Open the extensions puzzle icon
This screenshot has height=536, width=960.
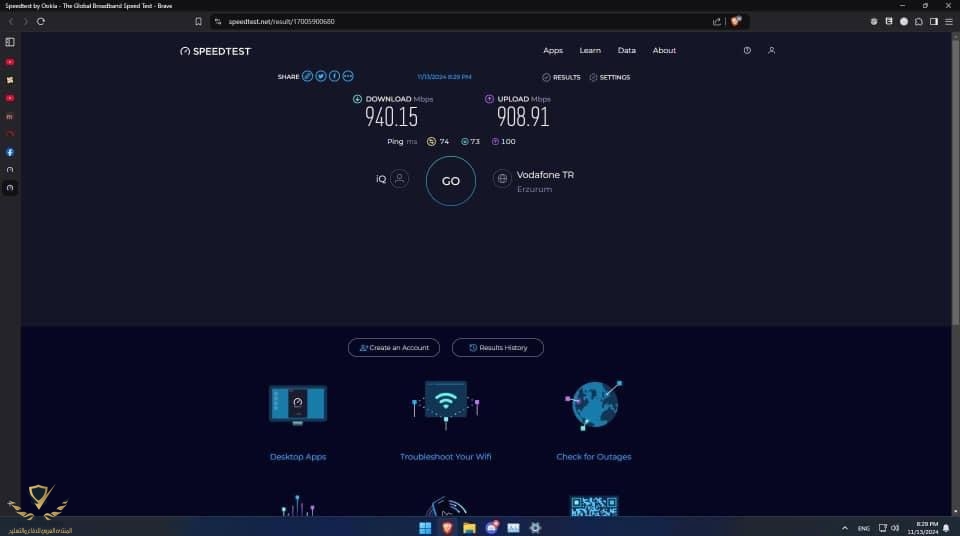[918, 21]
